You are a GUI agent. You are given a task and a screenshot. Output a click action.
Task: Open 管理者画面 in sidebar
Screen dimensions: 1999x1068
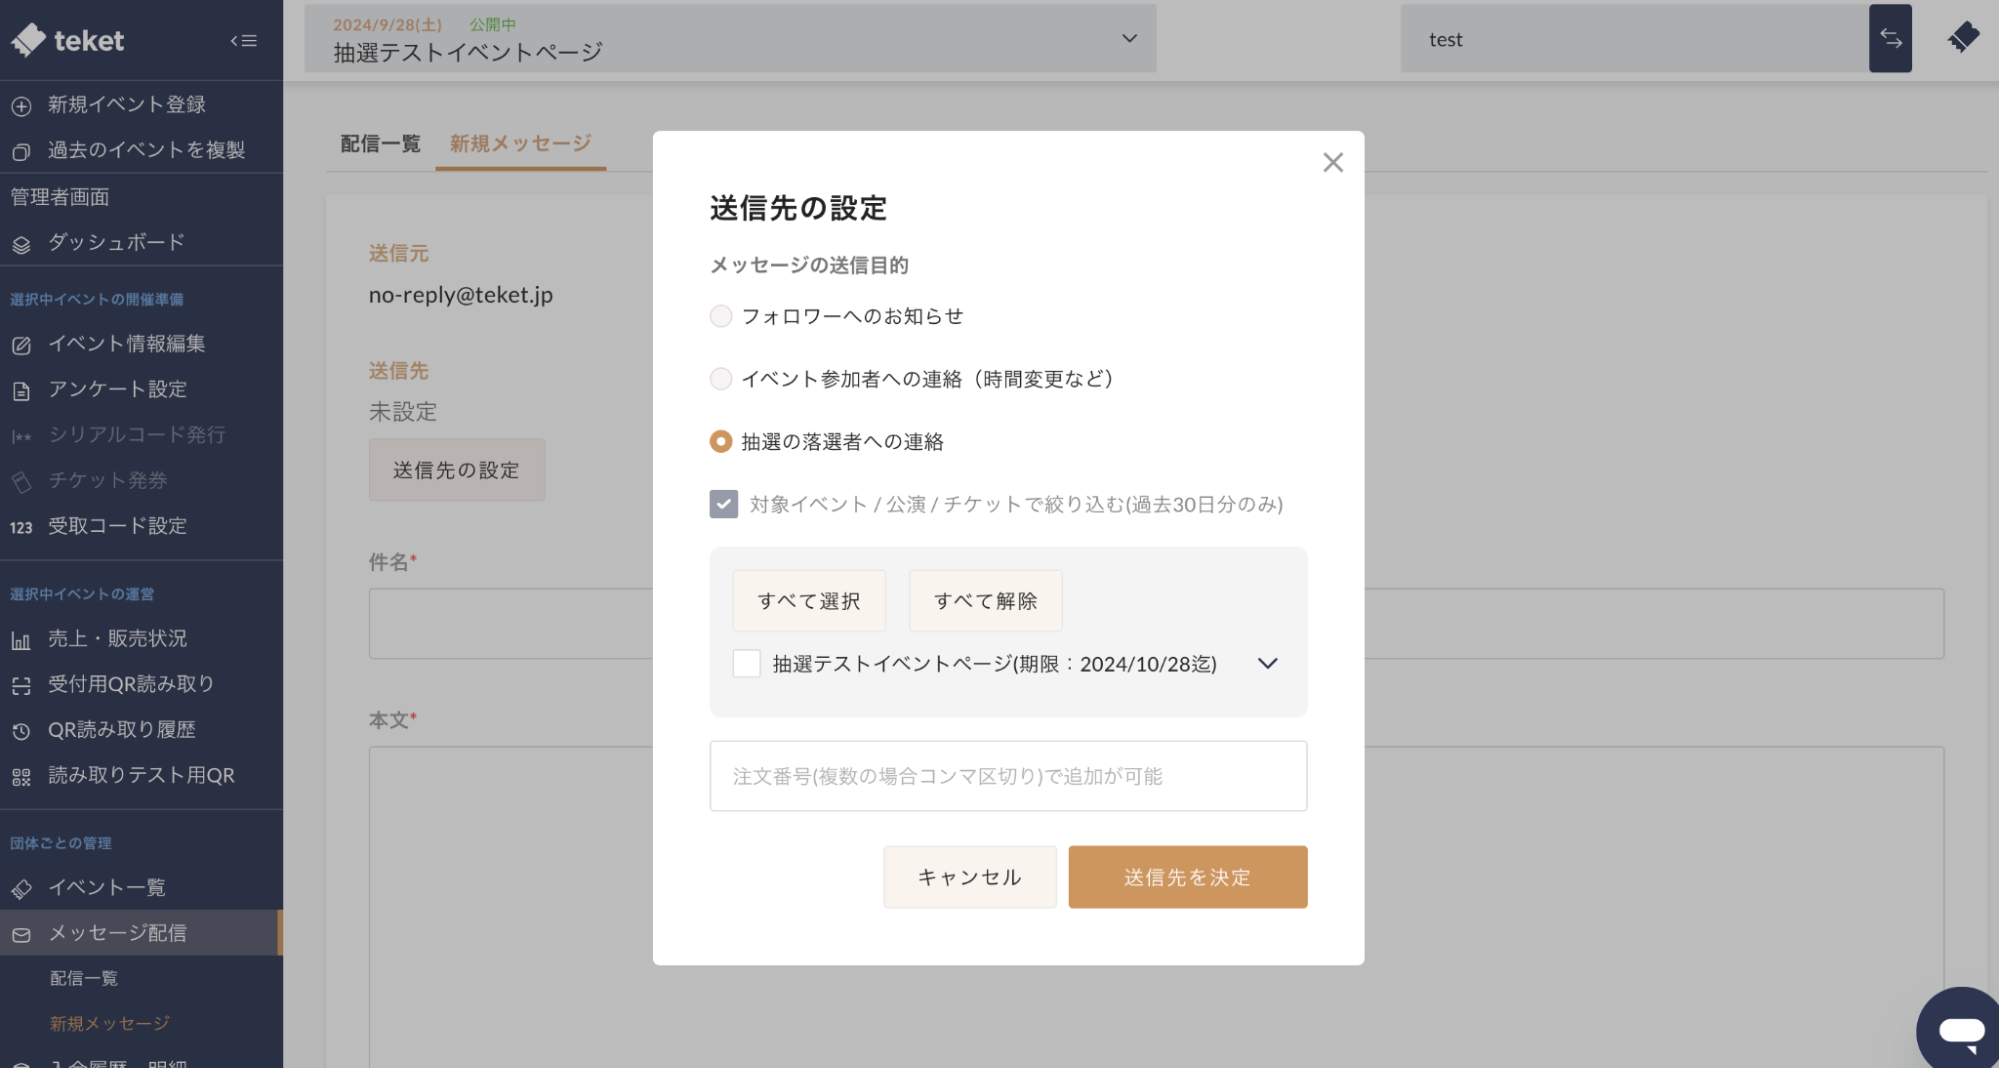(x=60, y=197)
